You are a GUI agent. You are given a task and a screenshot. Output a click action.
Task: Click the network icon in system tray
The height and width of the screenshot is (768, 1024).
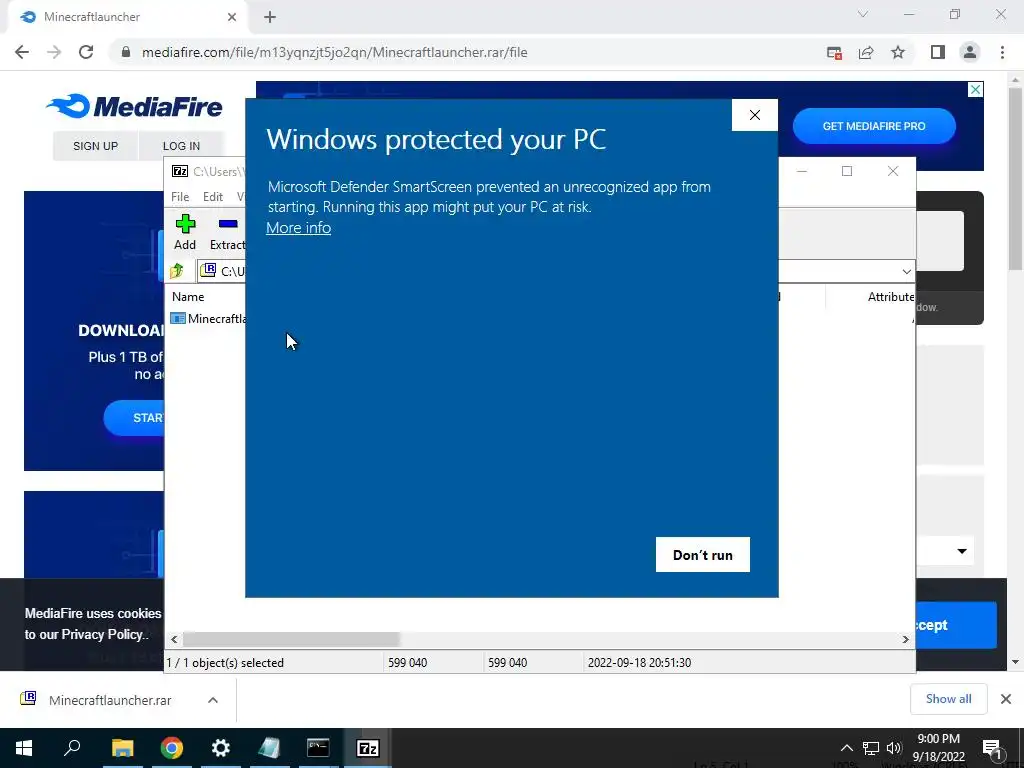pos(871,748)
